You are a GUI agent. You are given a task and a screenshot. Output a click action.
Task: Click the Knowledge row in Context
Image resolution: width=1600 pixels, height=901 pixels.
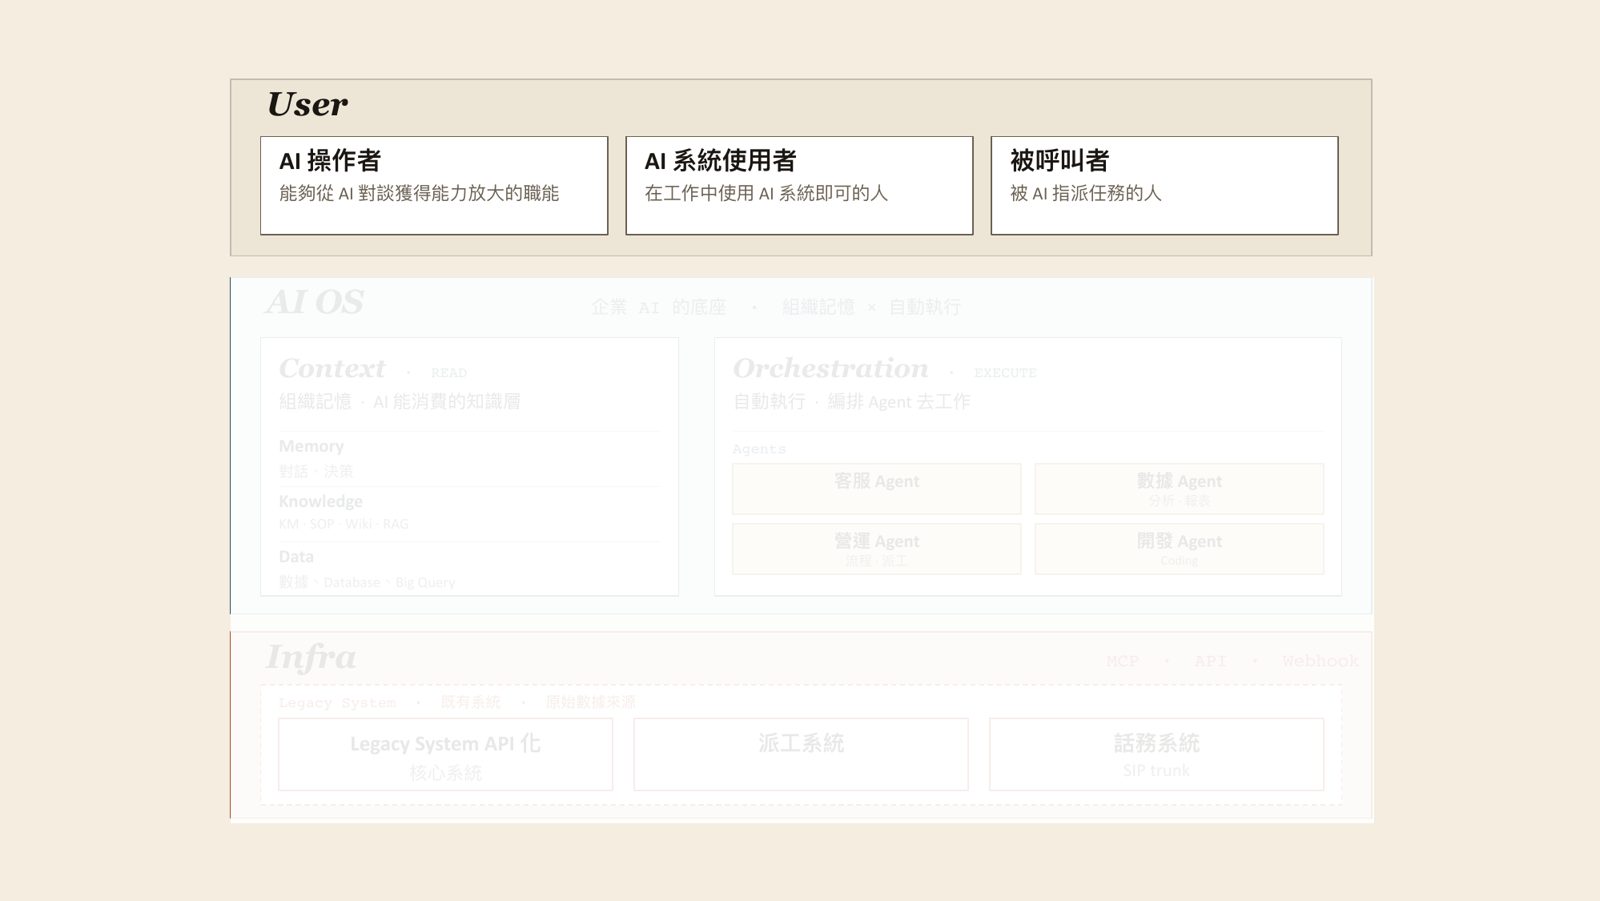[469, 512]
